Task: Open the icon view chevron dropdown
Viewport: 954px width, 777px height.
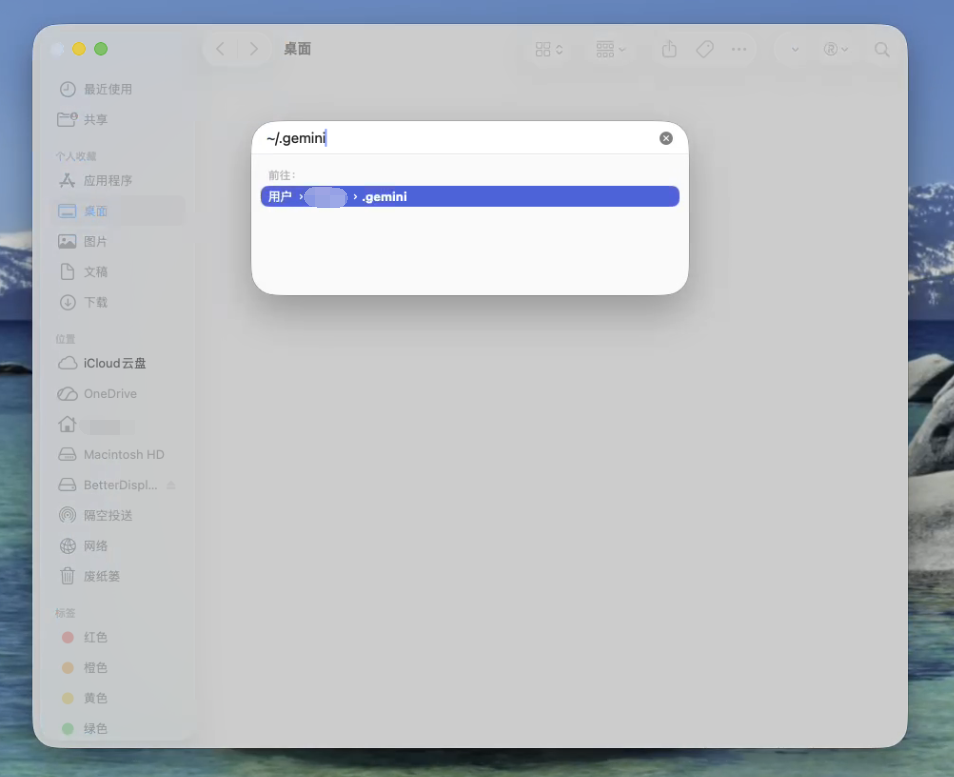Action: [547, 48]
